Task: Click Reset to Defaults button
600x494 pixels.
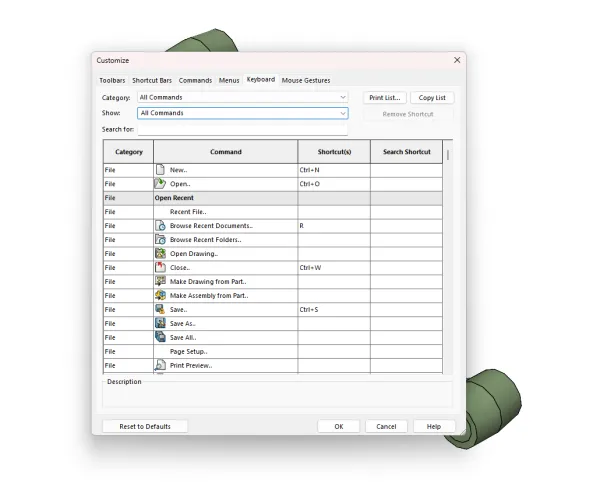Action: coord(145,426)
